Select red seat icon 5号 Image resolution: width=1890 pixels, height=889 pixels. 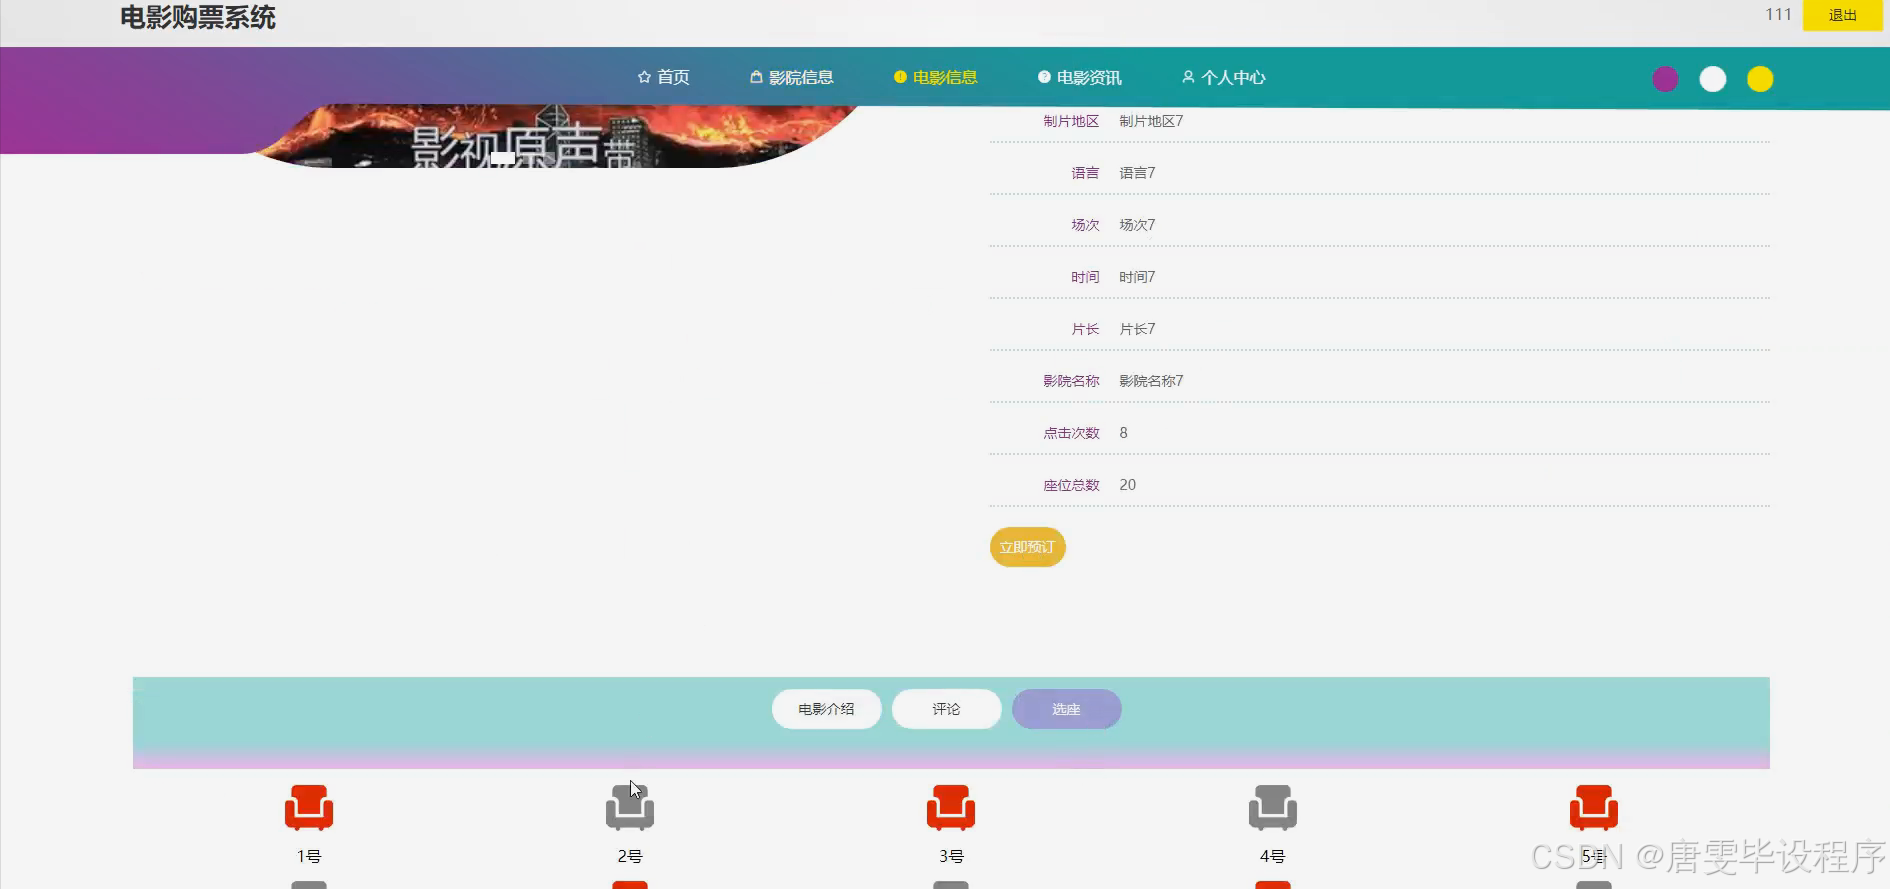tap(1594, 808)
